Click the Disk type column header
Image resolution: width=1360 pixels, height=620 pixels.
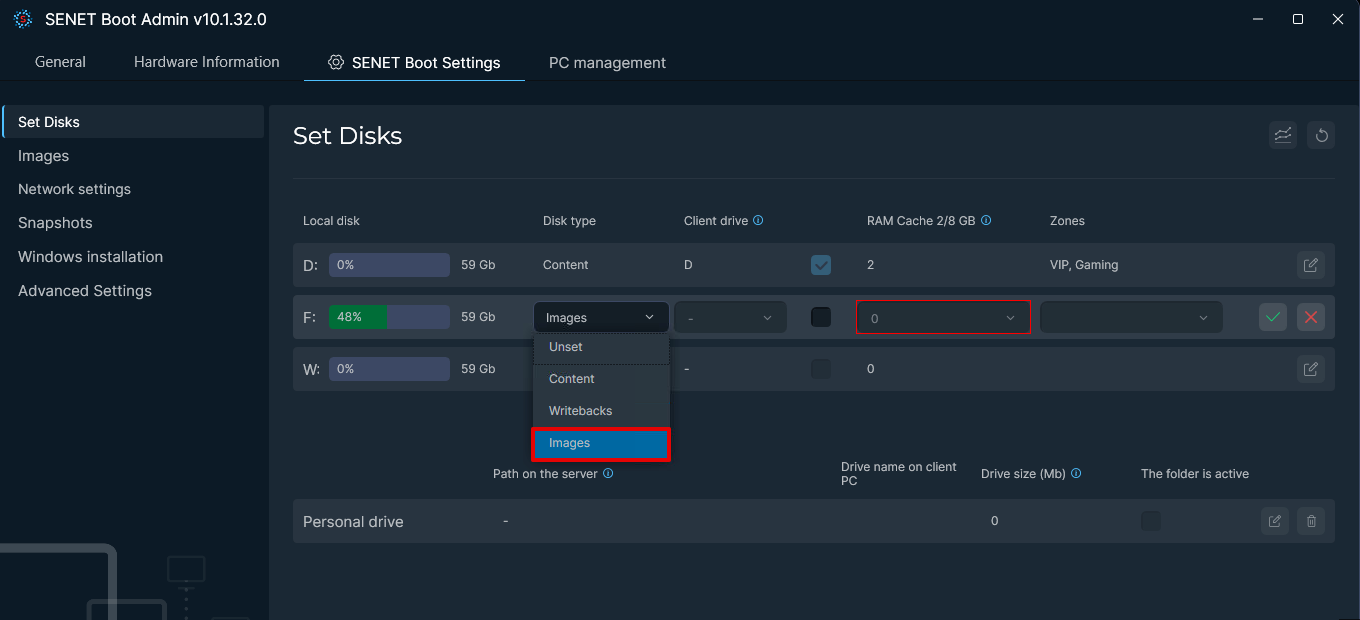click(569, 221)
